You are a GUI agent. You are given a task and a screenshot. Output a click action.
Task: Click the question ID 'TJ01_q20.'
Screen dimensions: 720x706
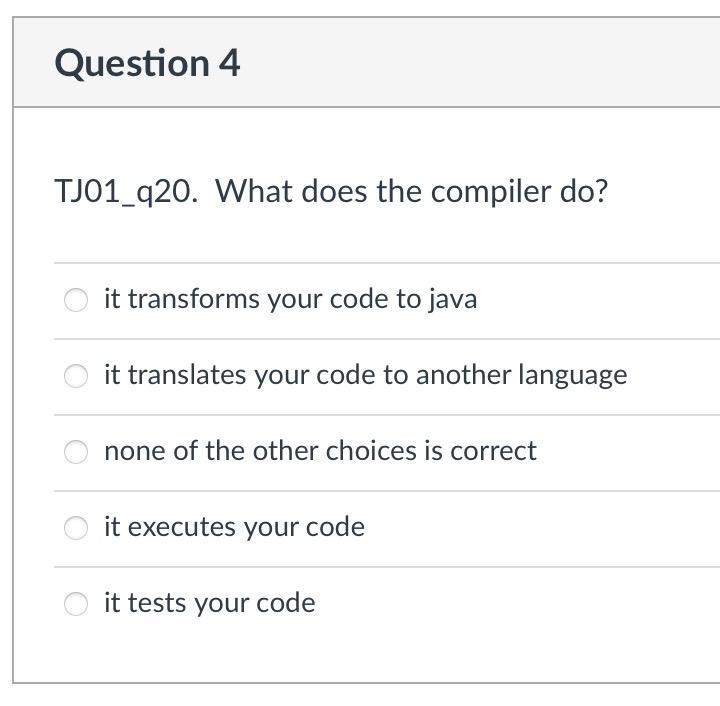coord(126,192)
